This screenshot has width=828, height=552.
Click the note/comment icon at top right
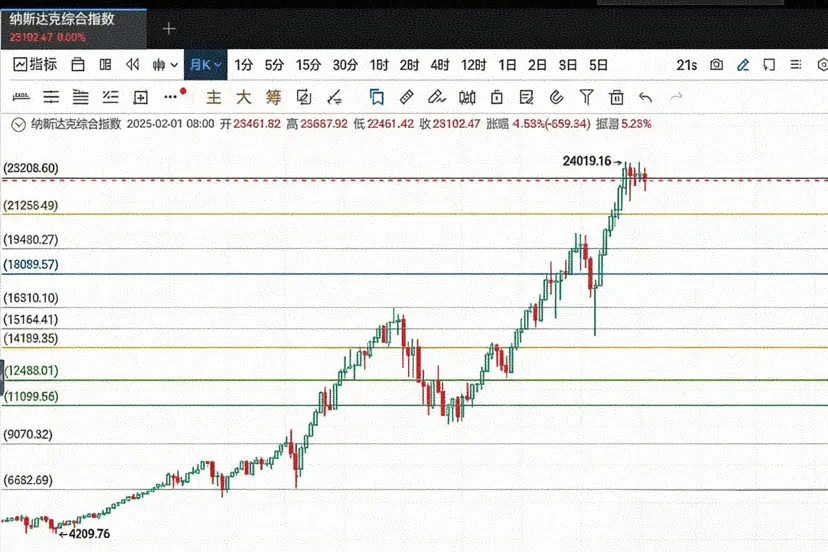click(769, 64)
